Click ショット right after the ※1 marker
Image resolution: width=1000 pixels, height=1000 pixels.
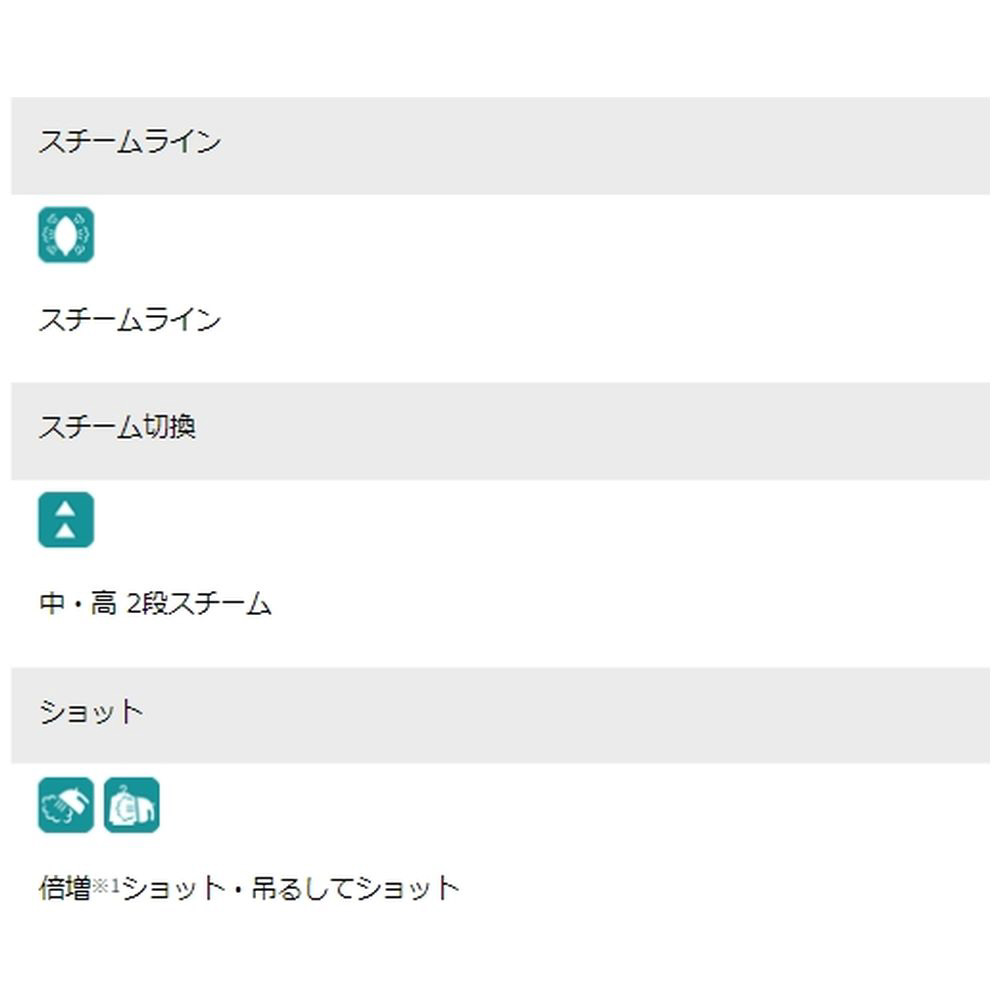pyautogui.click(x=171, y=888)
